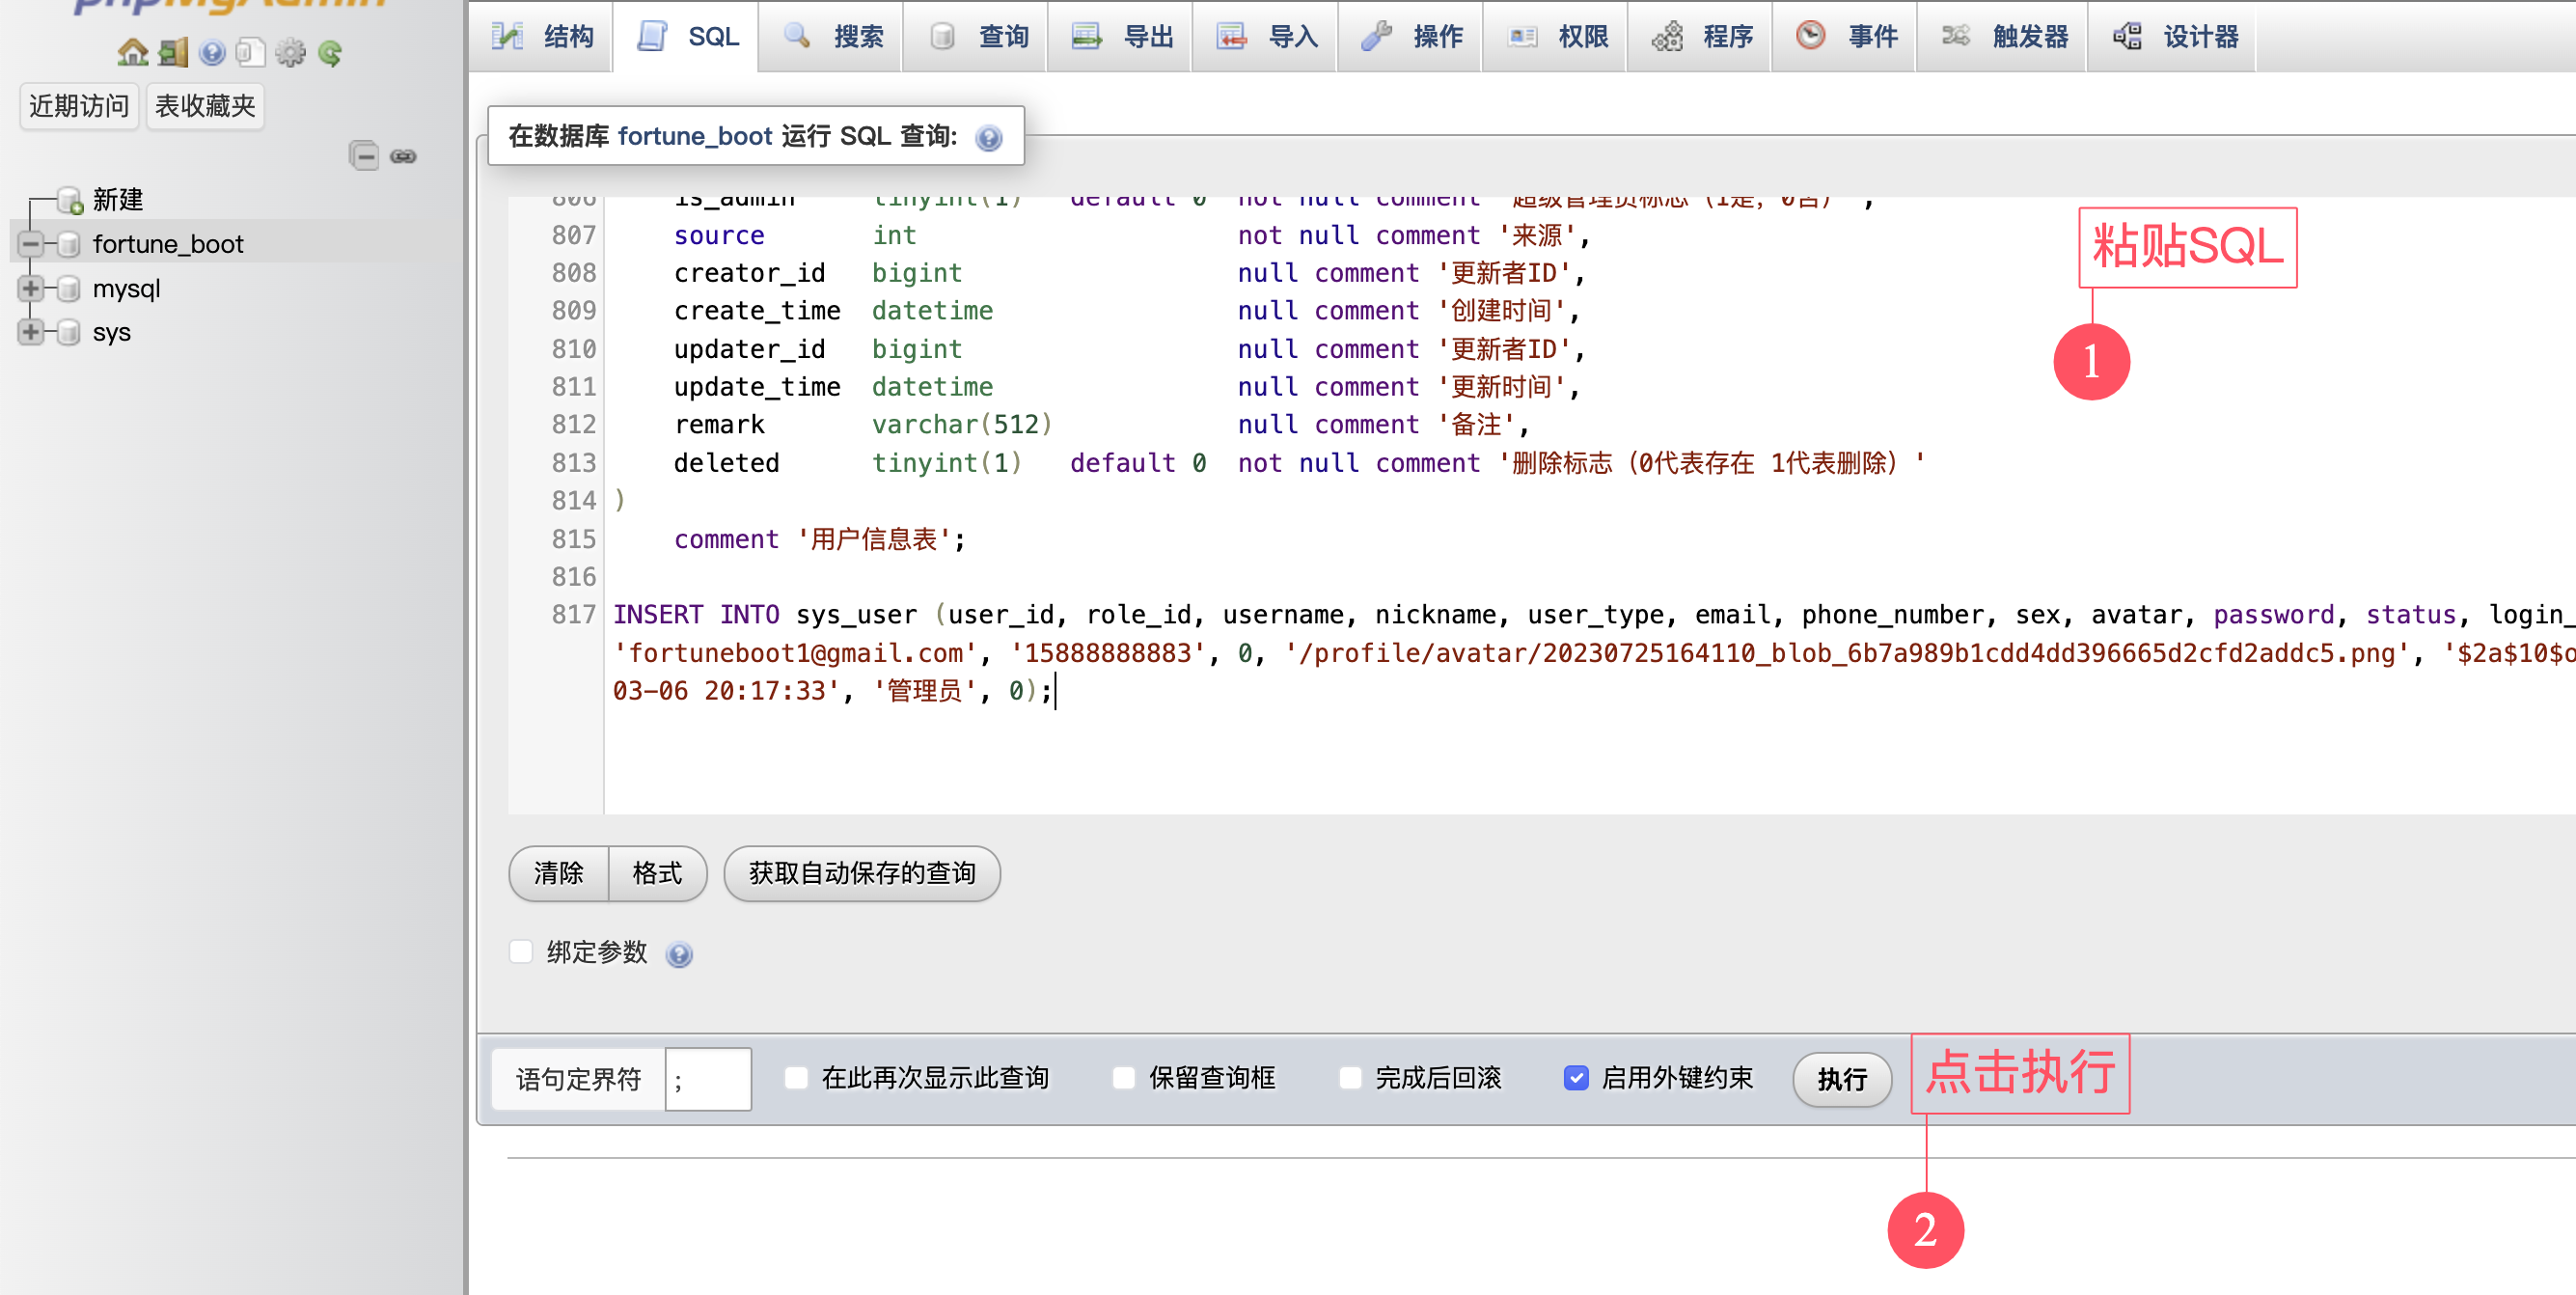Click the home icon in sidebar
2576x1295 pixels.
tap(132, 52)
